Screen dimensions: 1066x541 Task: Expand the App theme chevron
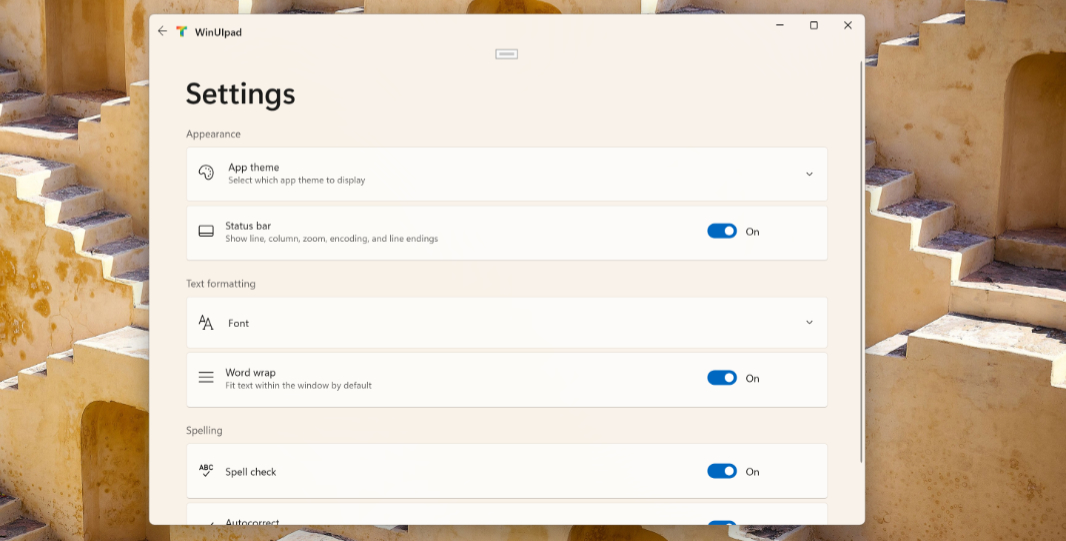click(809, 174)
